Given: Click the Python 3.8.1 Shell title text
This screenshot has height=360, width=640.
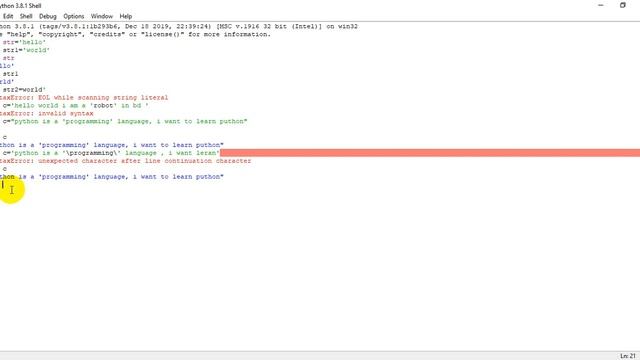Looking at the screenshot, I should (21, 6).
